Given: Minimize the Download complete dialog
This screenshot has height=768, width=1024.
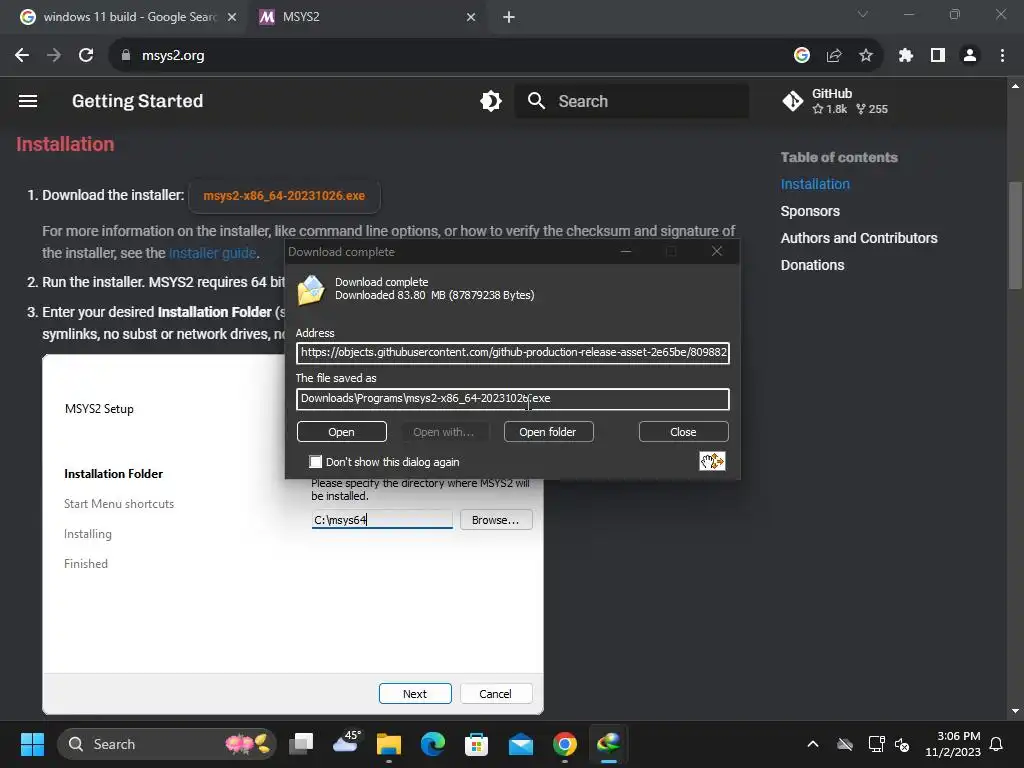Looking at the screenshot, I should (626, 251).
